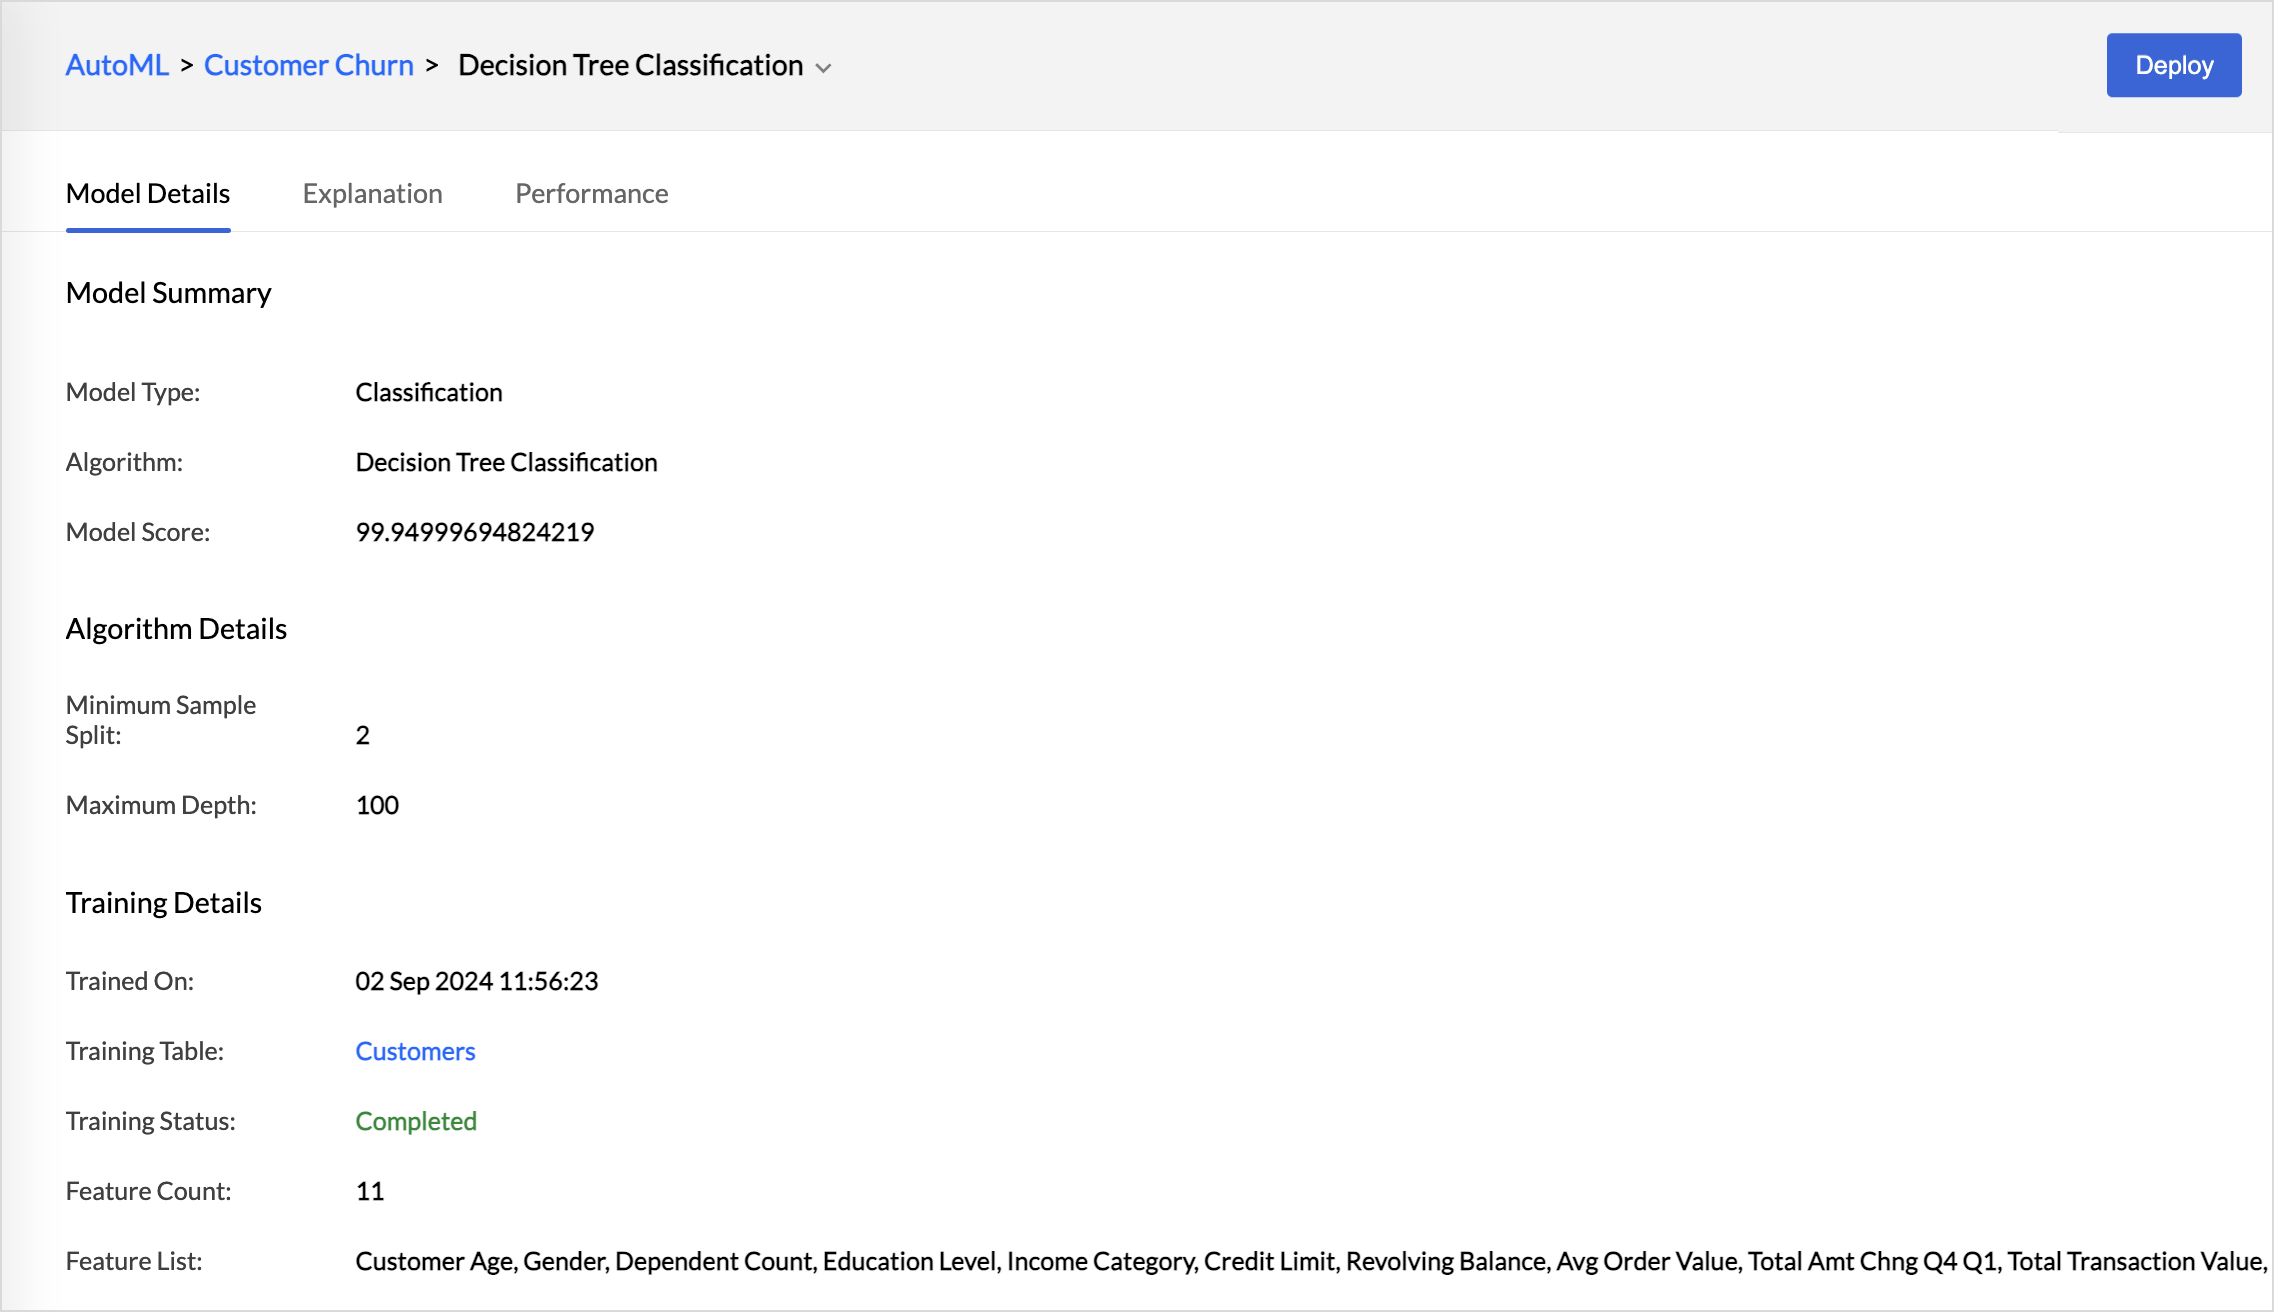
Task: Click the Maximum Depth value 100
Action: click(x=377, y=805)
